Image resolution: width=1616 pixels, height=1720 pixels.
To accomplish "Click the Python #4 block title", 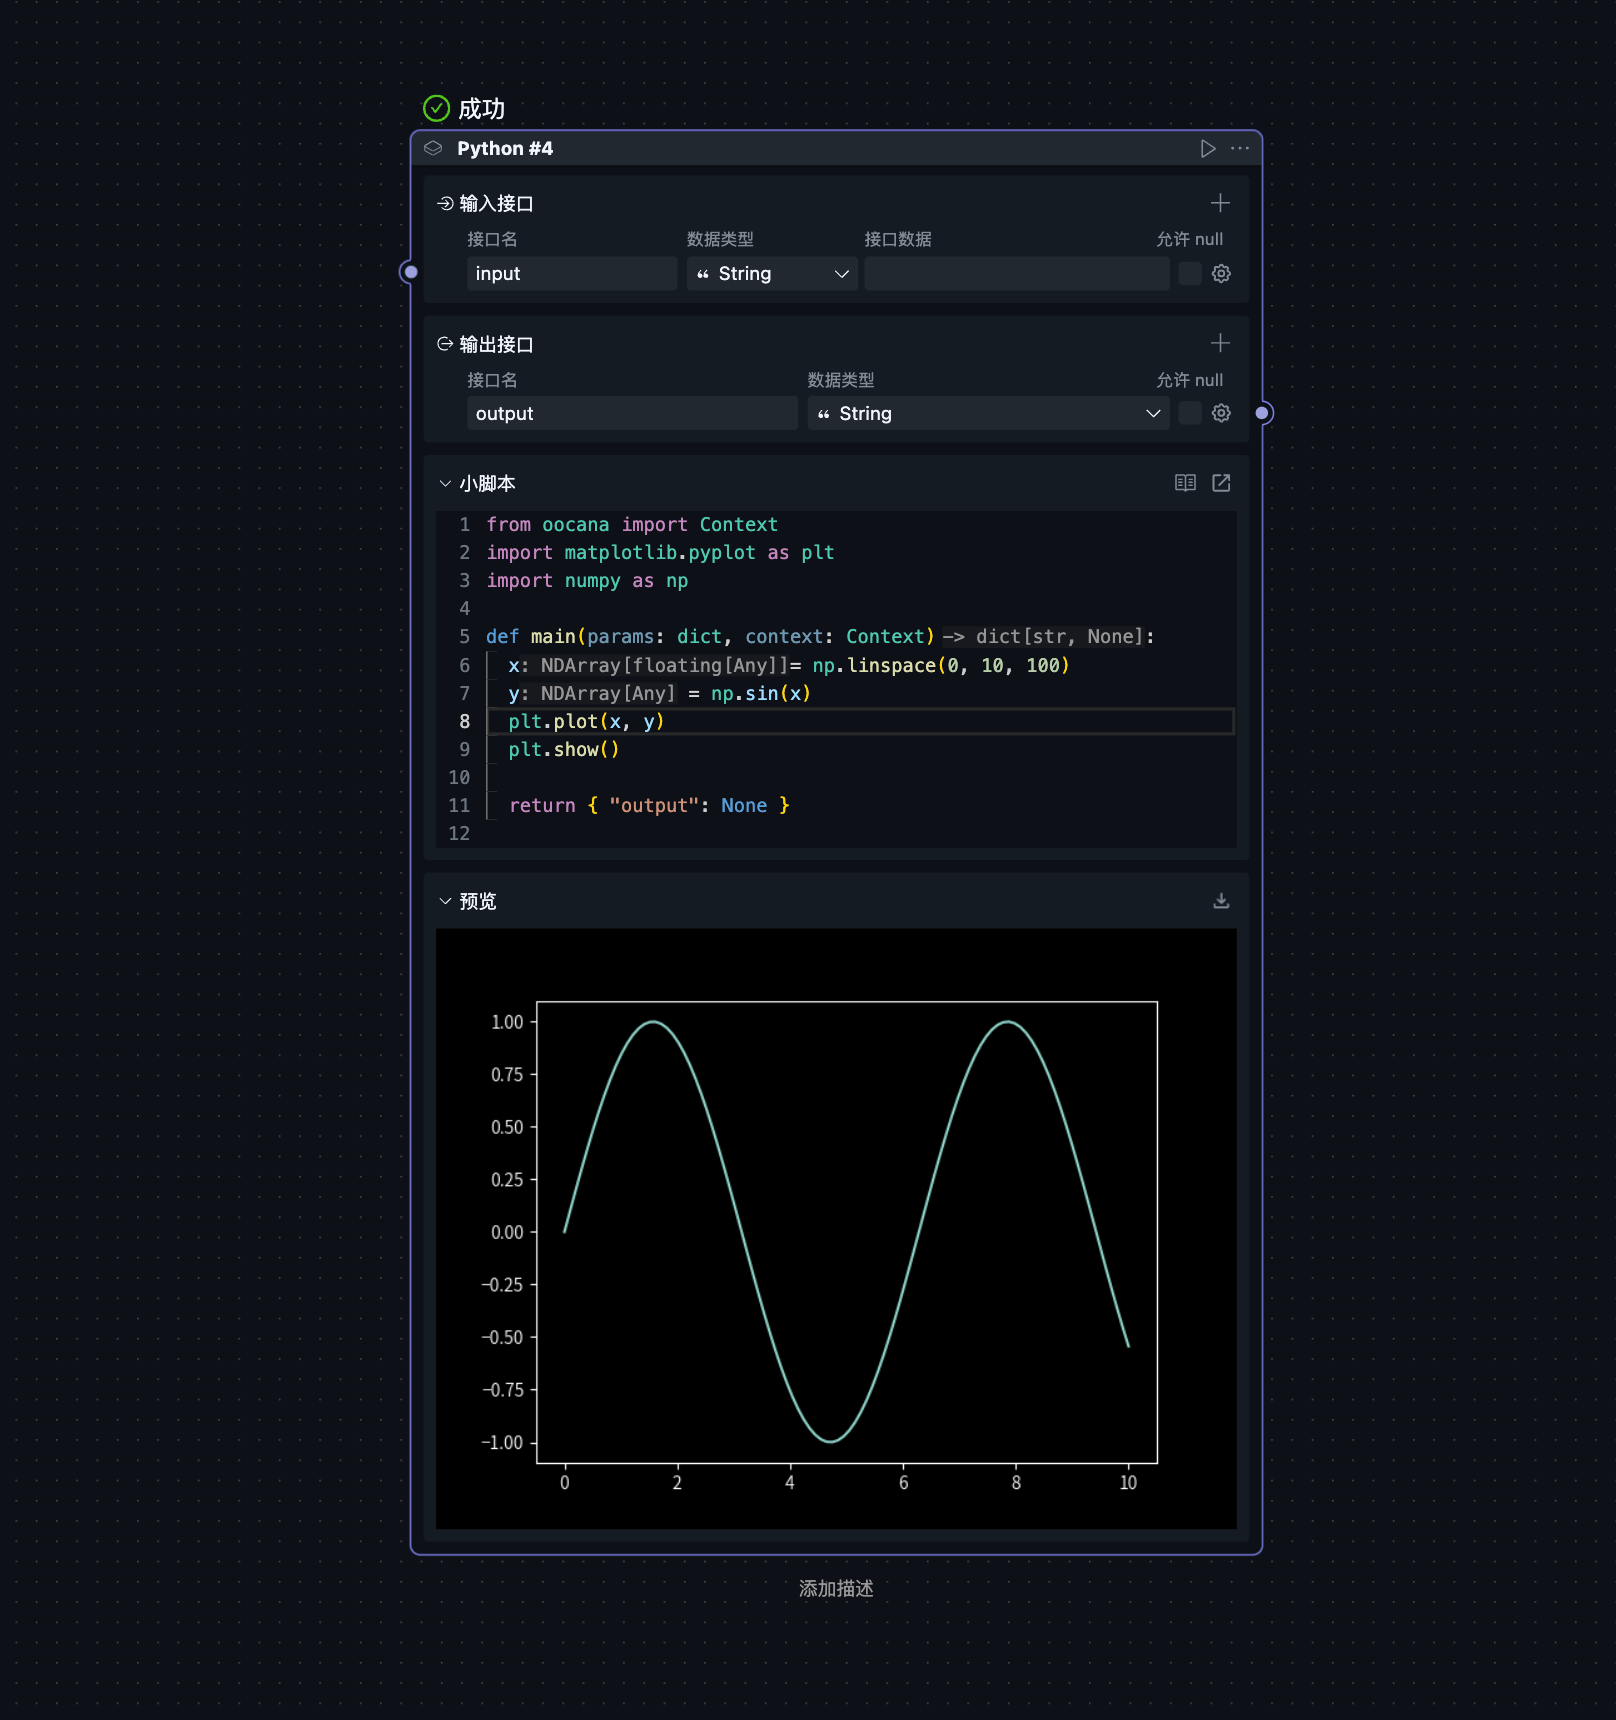I will [x=505, y=149].
